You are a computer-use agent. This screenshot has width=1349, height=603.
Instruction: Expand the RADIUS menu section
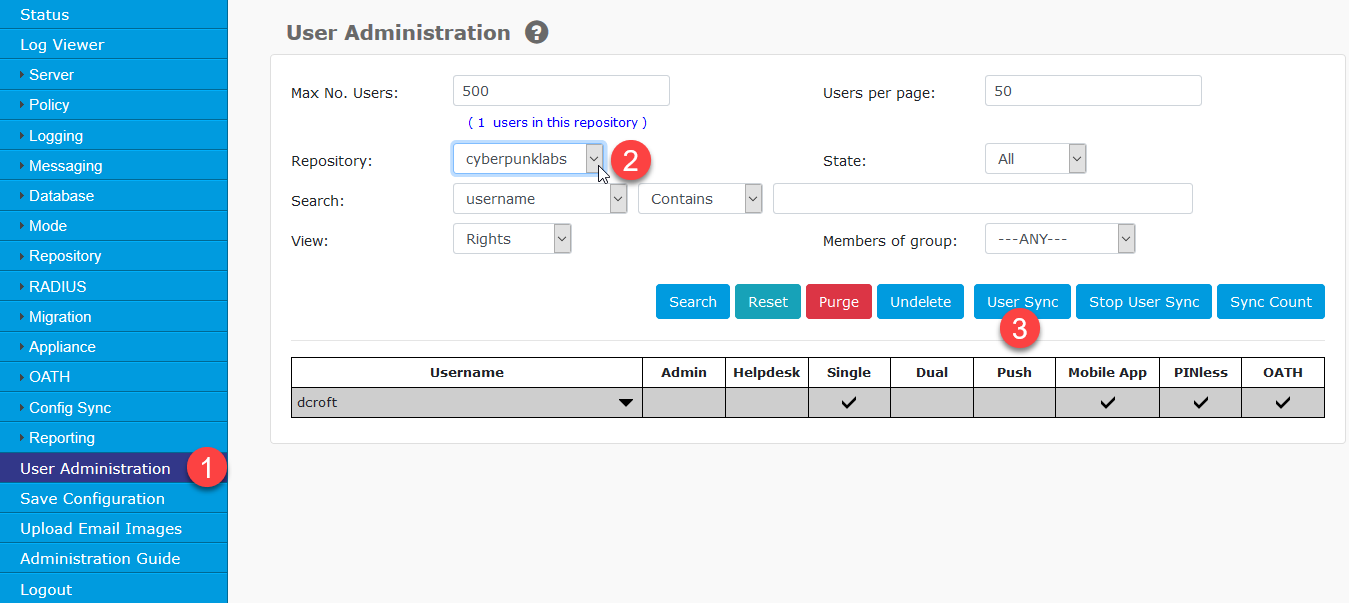coord(57,287)
